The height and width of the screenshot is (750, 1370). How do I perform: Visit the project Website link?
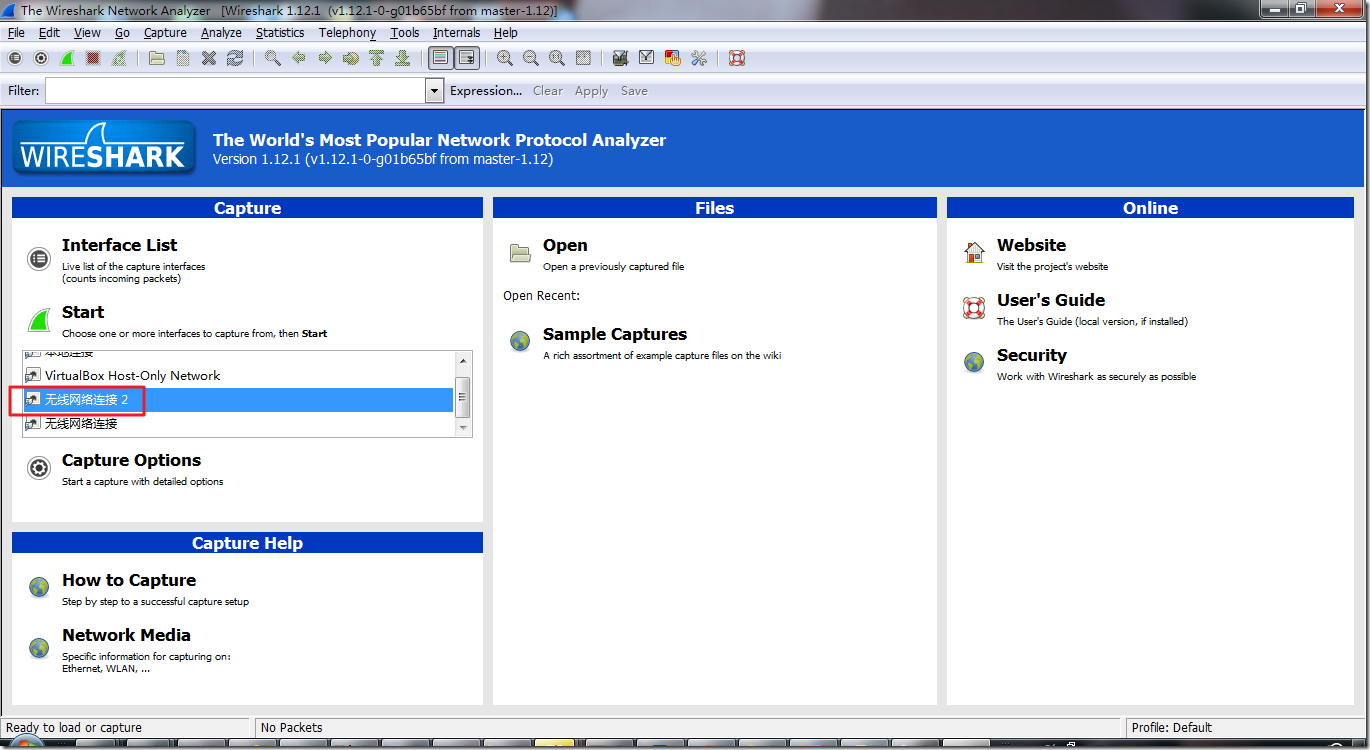pos(1031,245)
